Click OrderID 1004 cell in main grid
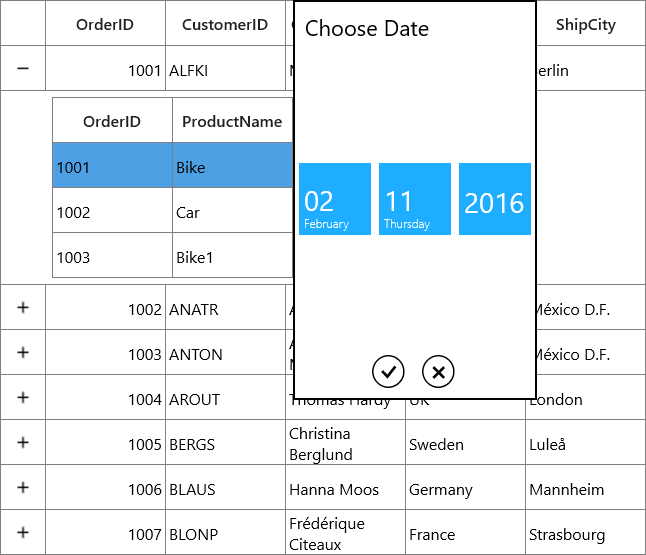This screenshot has height=555, width=646. click(x=105, y=397)
